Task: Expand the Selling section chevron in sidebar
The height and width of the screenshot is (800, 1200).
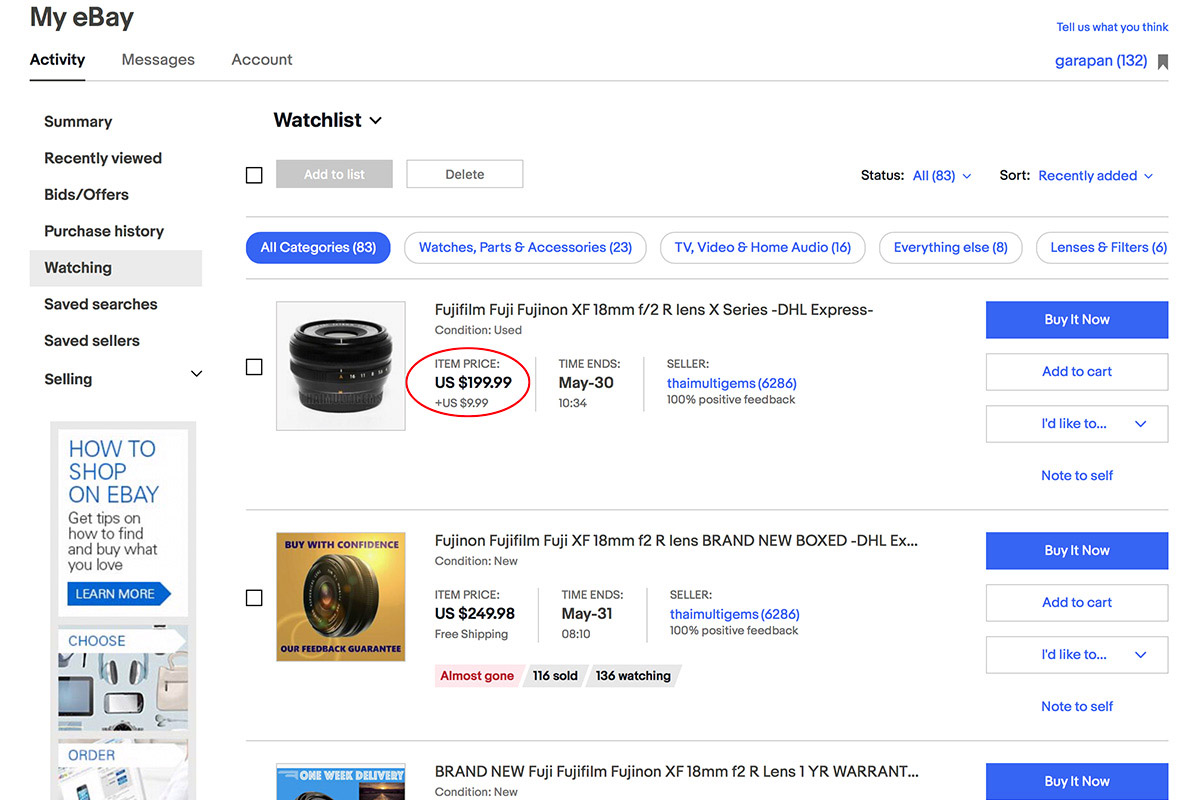Action: (196, 374)
